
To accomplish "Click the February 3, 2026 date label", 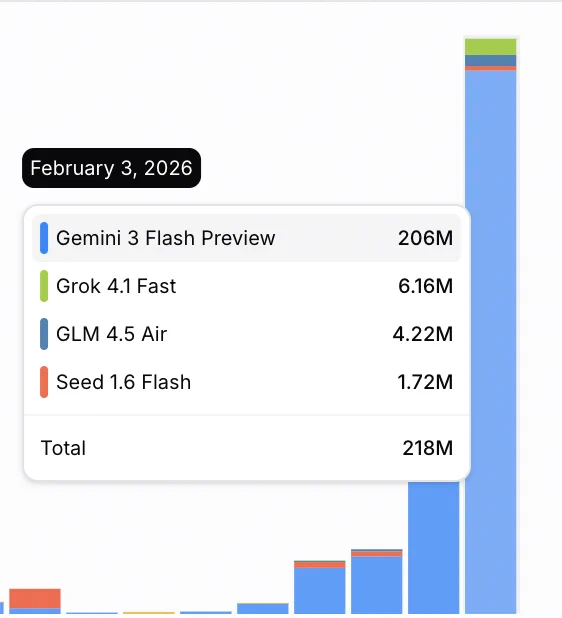I will [x=112, y=168].
